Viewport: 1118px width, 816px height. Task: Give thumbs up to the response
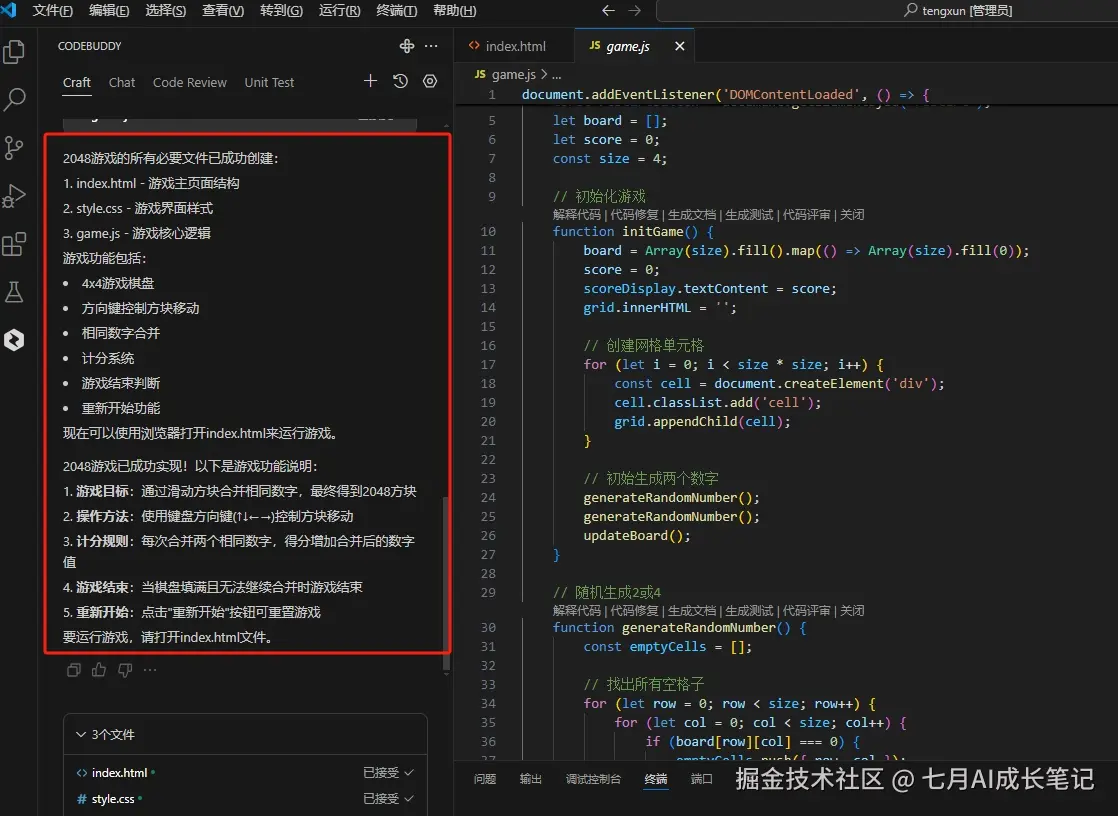tap(99, 670)
